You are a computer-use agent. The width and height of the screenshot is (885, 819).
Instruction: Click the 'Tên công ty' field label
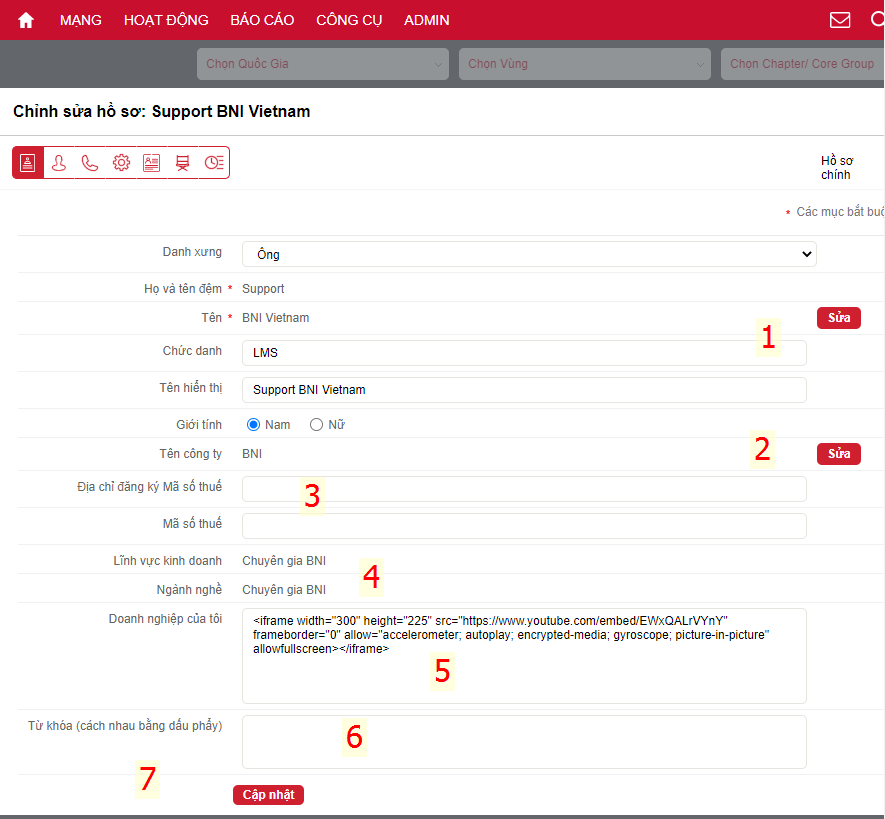(190, 454)
